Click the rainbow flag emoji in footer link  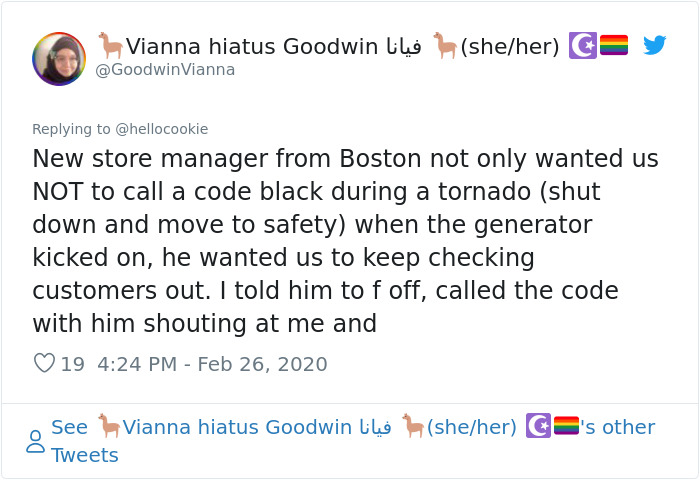(x=566, y=426)
